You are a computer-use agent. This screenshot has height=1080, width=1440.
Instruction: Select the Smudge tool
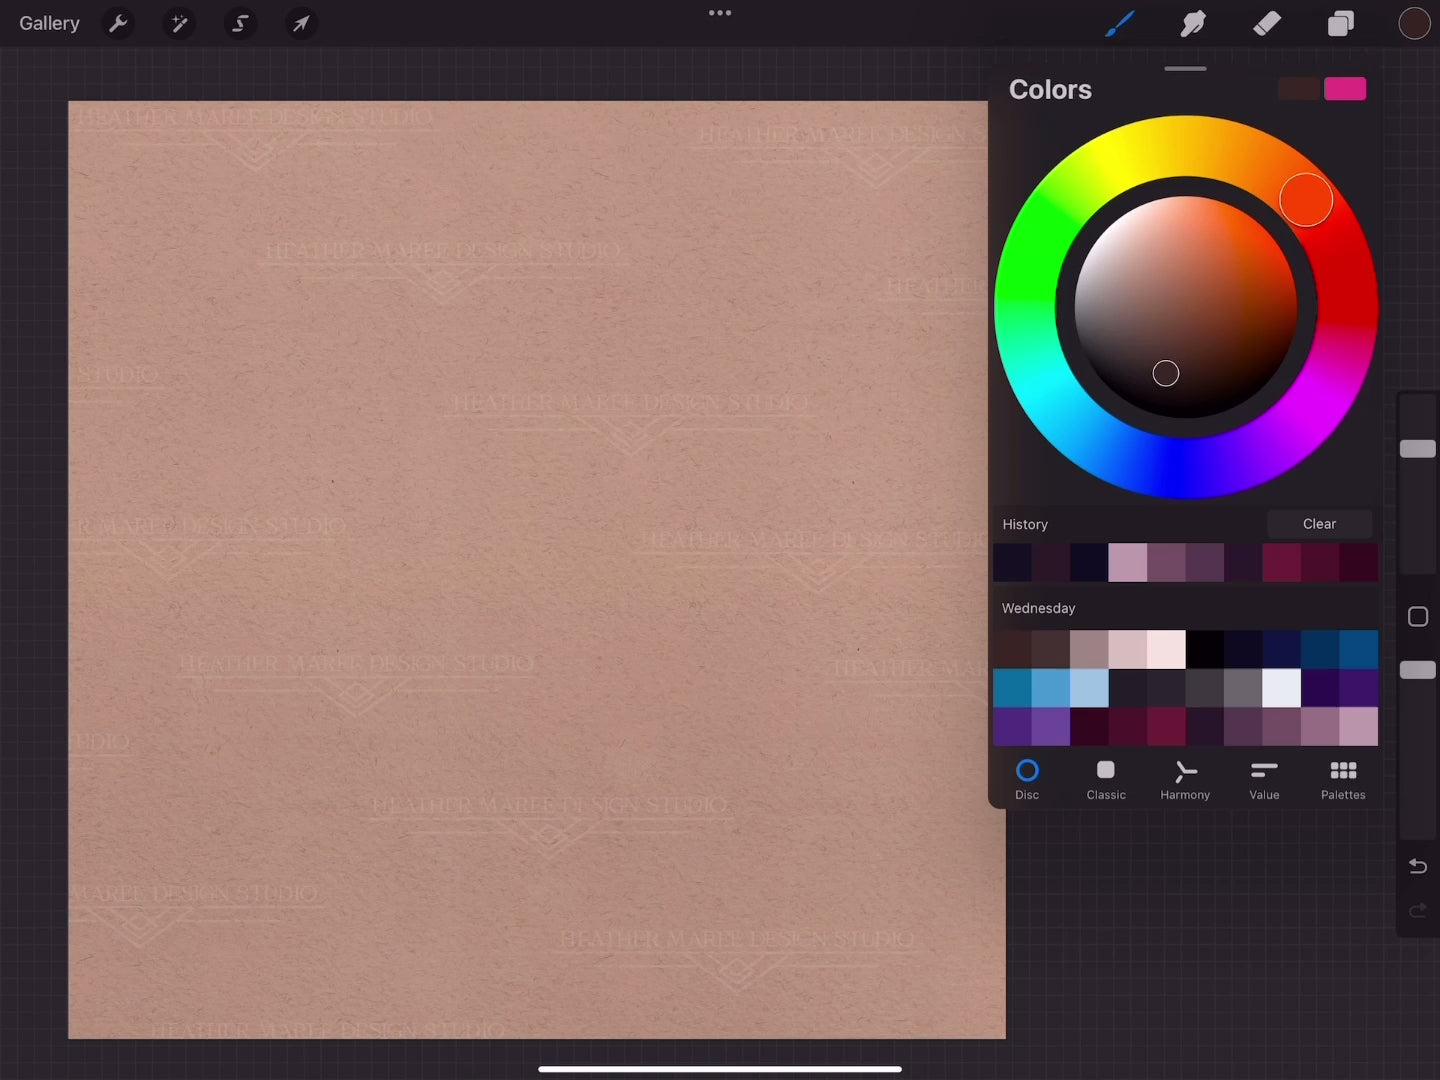1193,23
